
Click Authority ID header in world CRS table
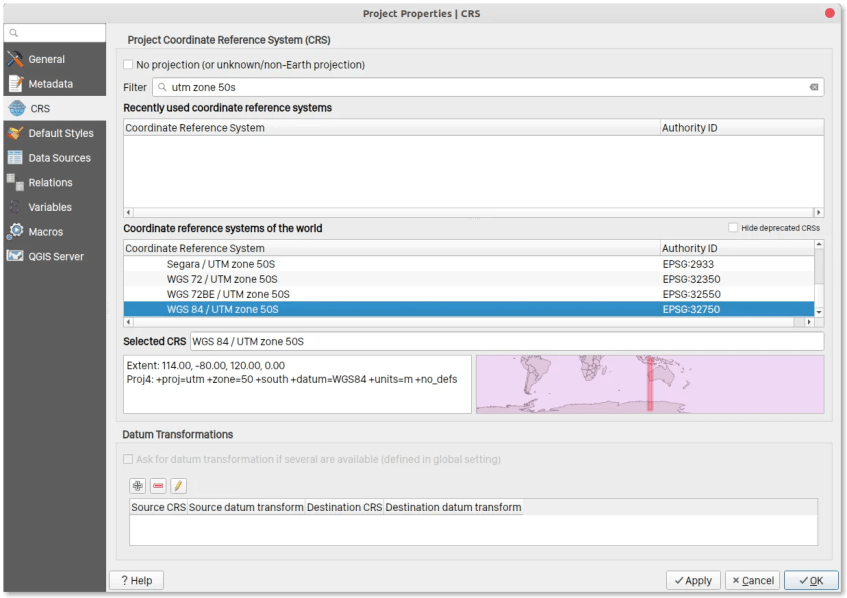point(737,248)
